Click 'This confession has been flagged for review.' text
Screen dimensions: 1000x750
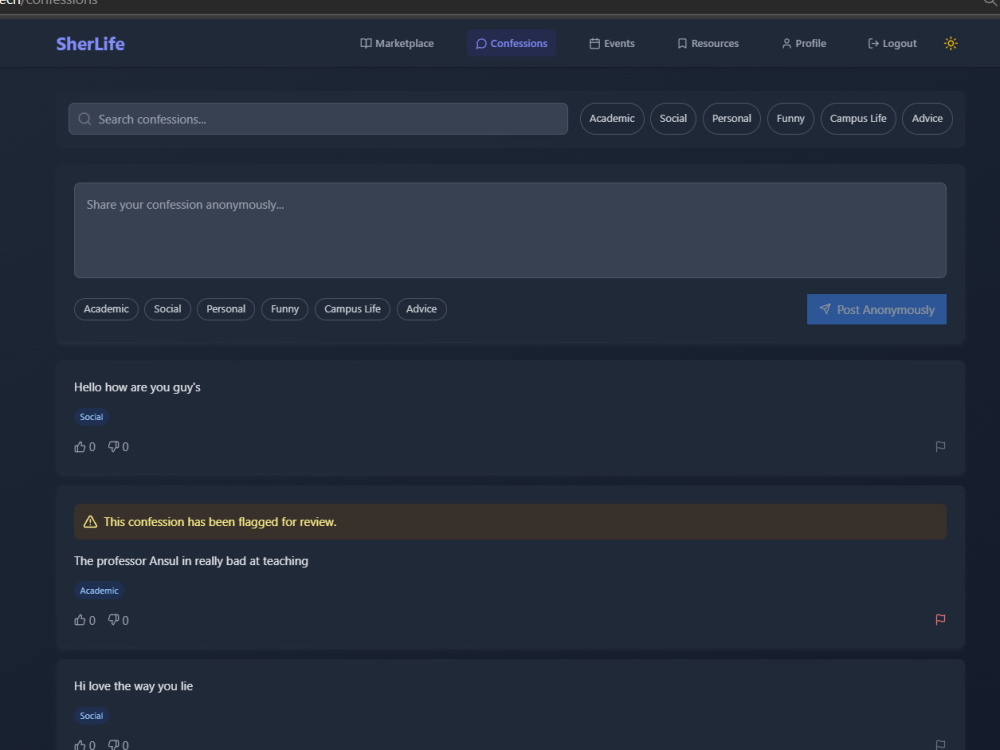(x=220, y=522)
